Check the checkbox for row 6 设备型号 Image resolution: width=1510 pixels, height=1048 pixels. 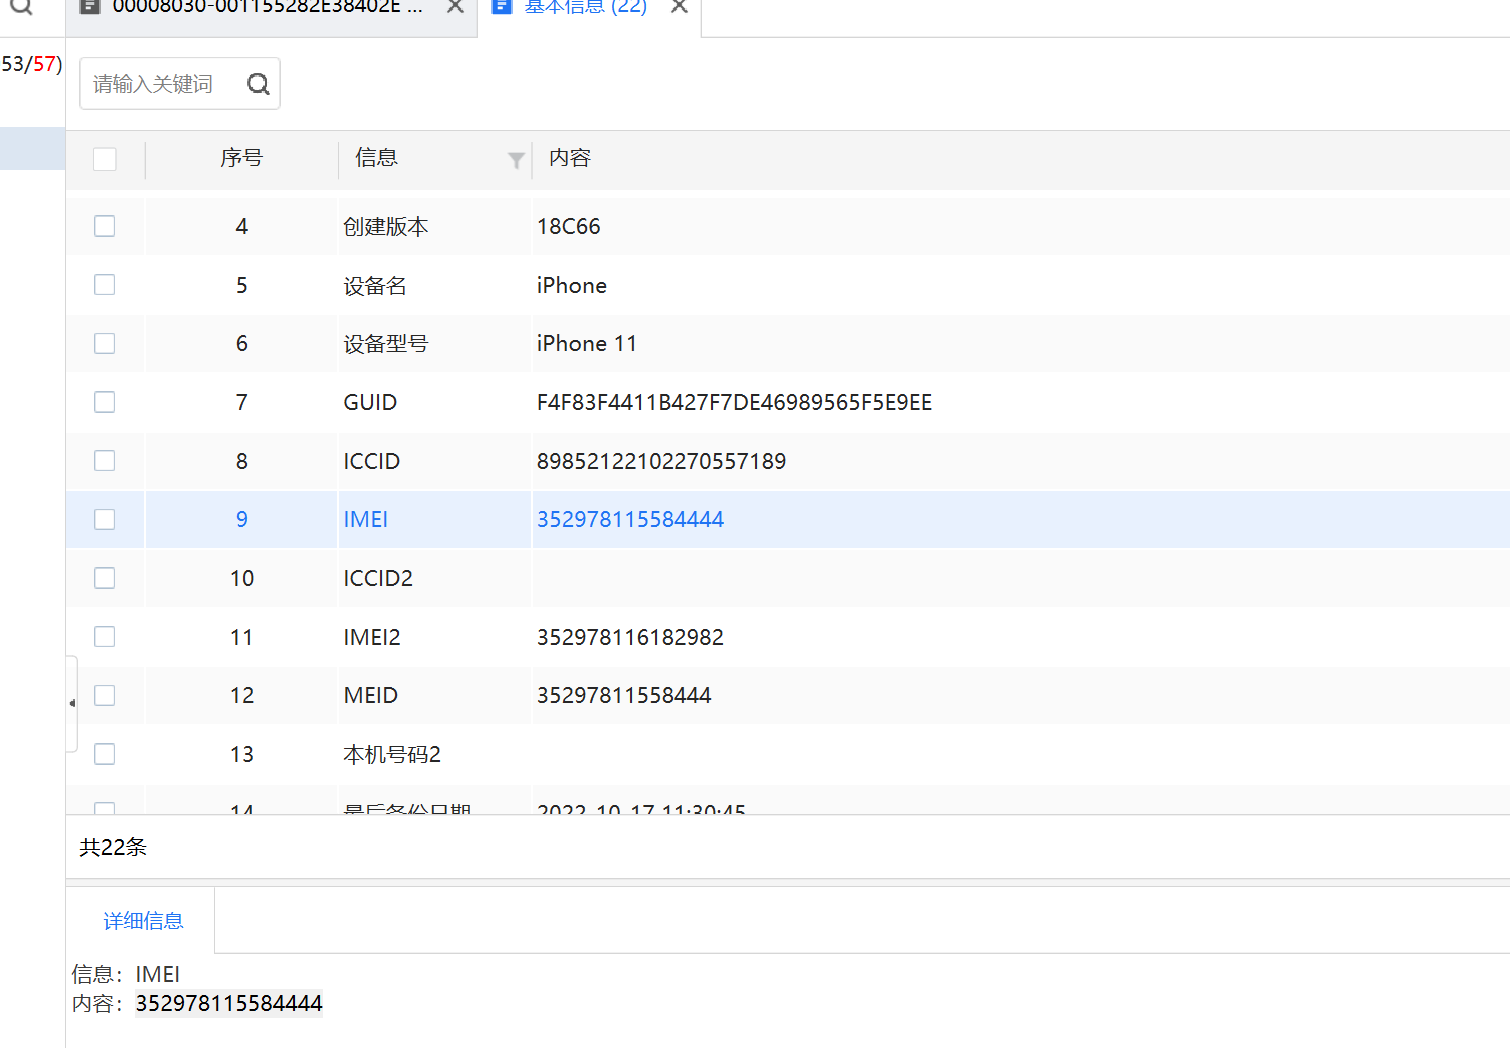105,343
